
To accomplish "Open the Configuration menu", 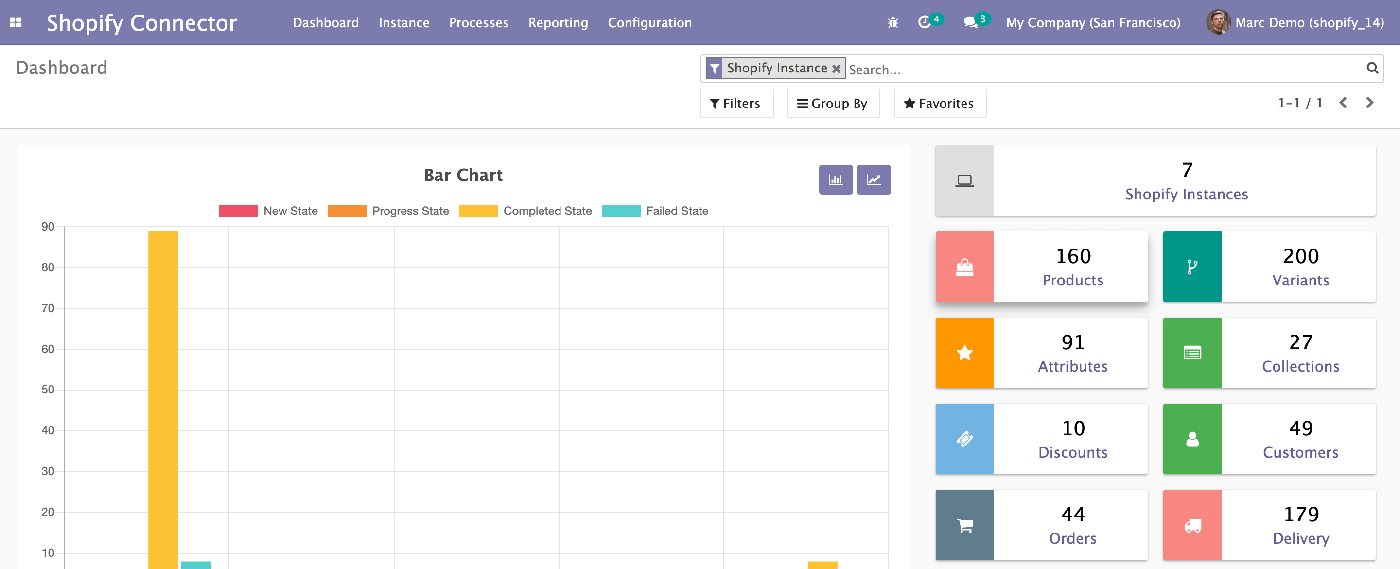I will coord(650,22).
